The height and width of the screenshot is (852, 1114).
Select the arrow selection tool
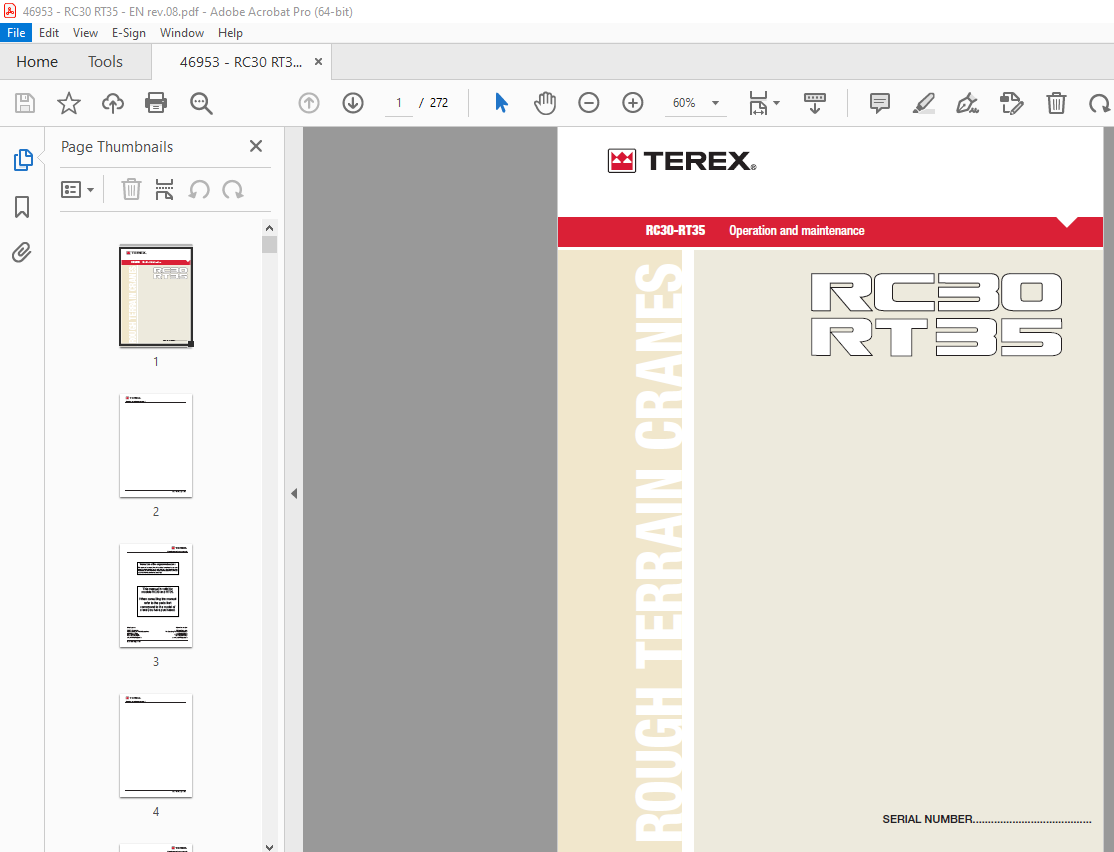501,103
